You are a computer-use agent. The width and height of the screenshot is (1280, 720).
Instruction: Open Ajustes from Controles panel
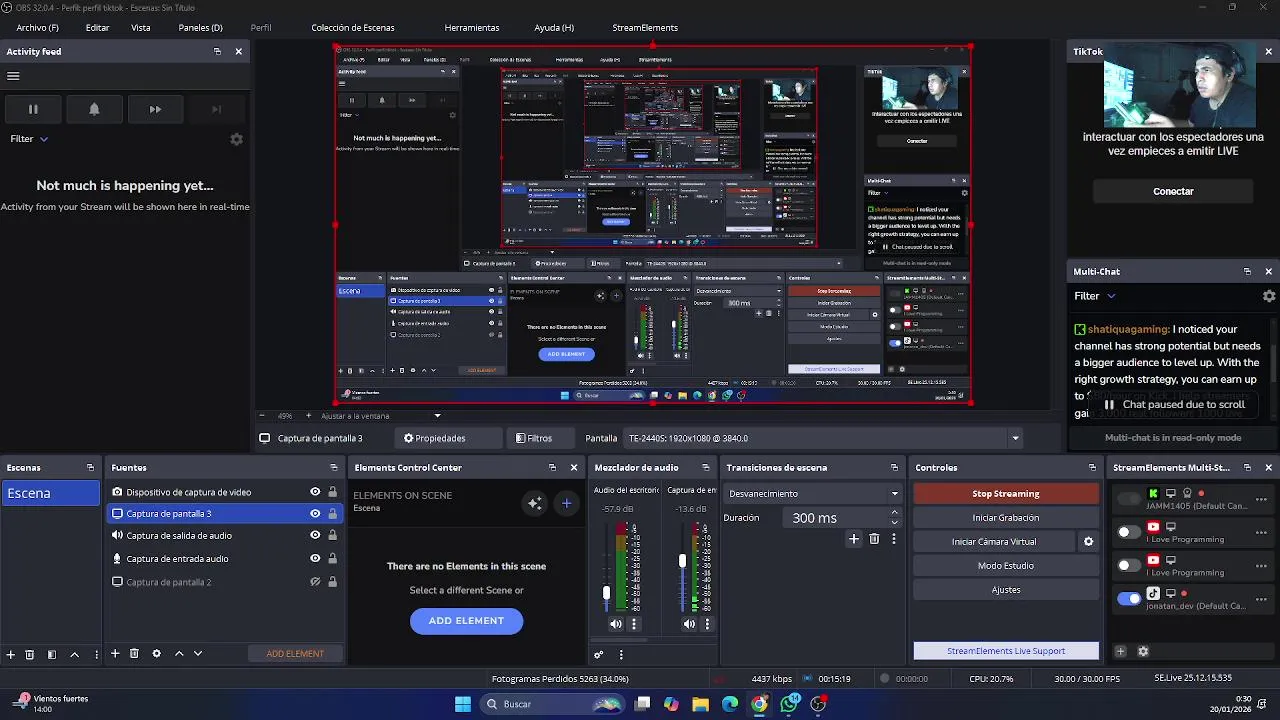[1006, 590]
